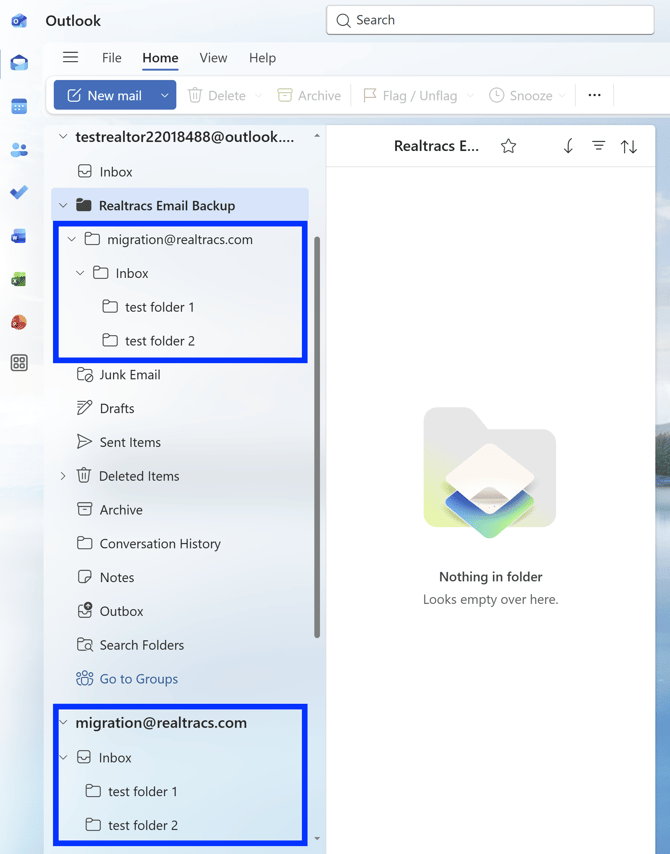The height and width of the screenshot is (854, 670).
Task: Select the Realtracs Email Backup folder
Action: click(180, 205)
